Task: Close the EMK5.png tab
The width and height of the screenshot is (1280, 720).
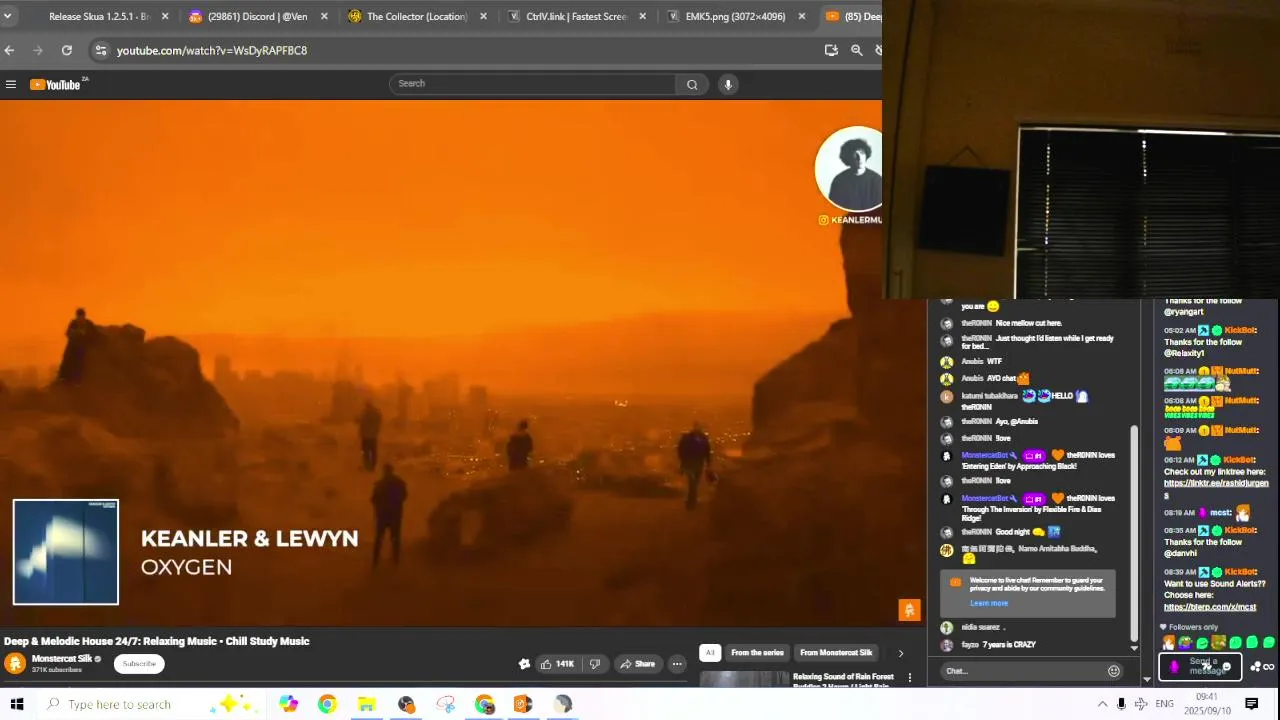Action: 801,16
